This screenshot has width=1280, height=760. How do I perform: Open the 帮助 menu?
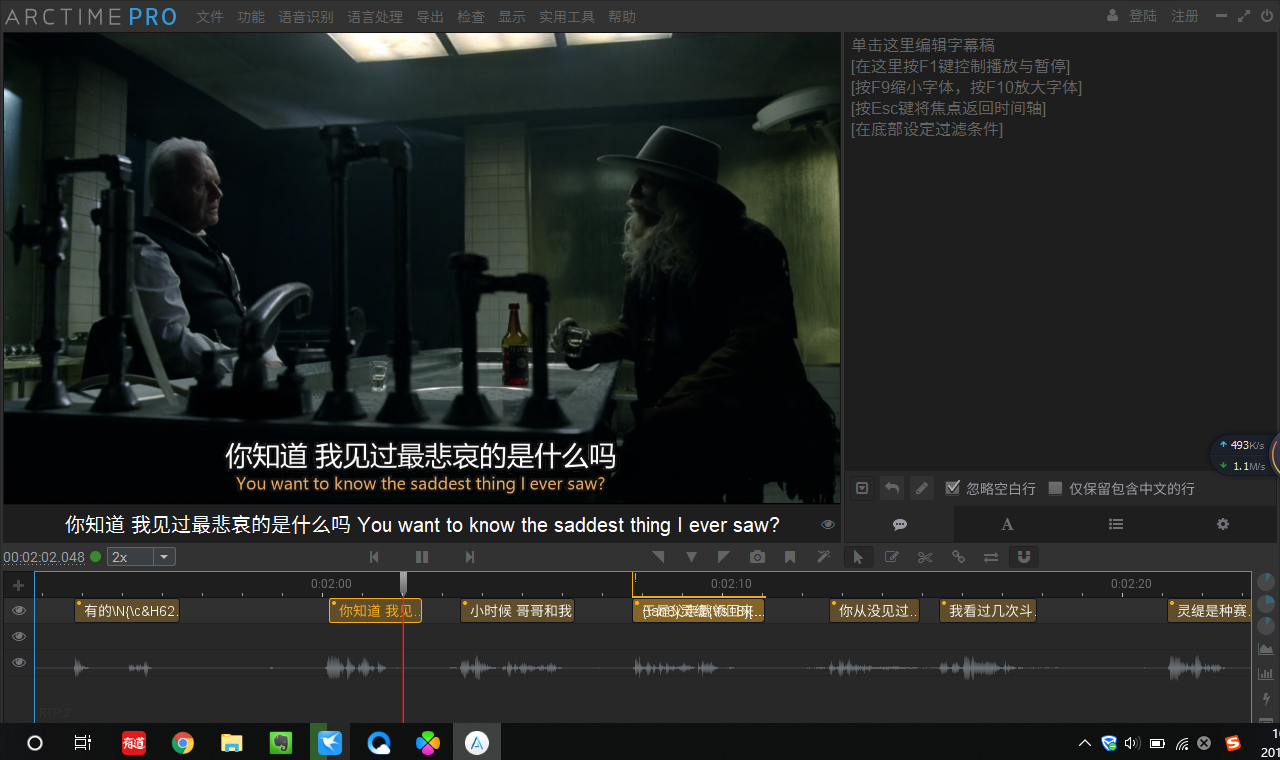(x=622, y=17)
